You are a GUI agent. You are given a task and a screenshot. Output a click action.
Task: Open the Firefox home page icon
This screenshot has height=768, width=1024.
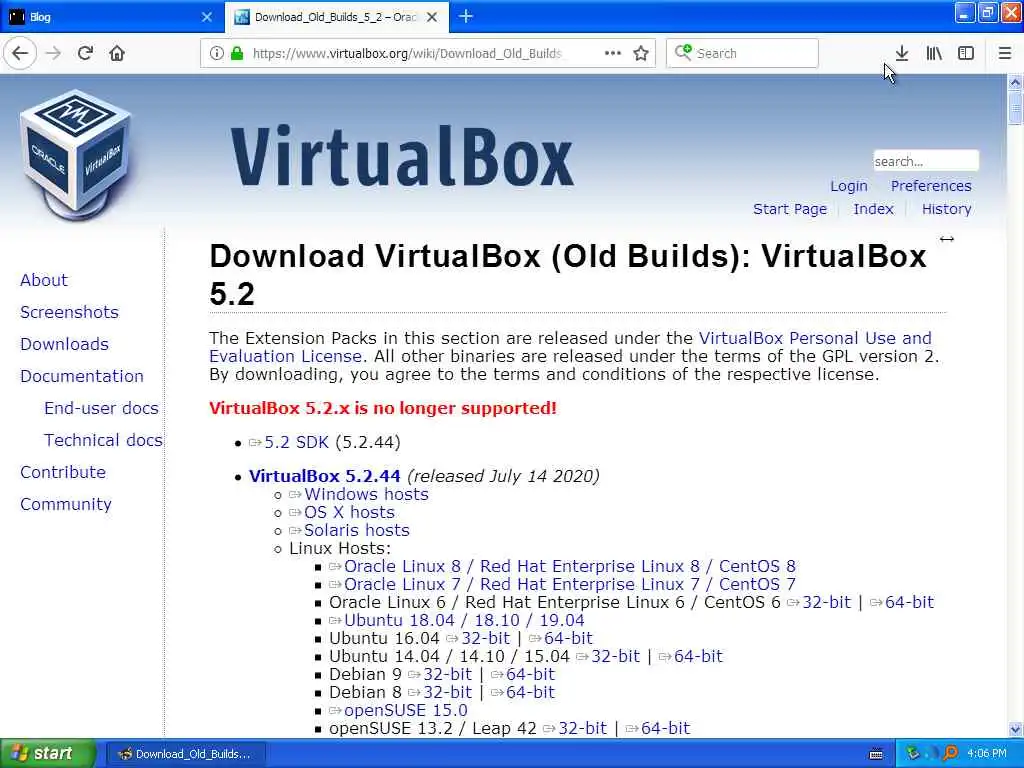117,53
